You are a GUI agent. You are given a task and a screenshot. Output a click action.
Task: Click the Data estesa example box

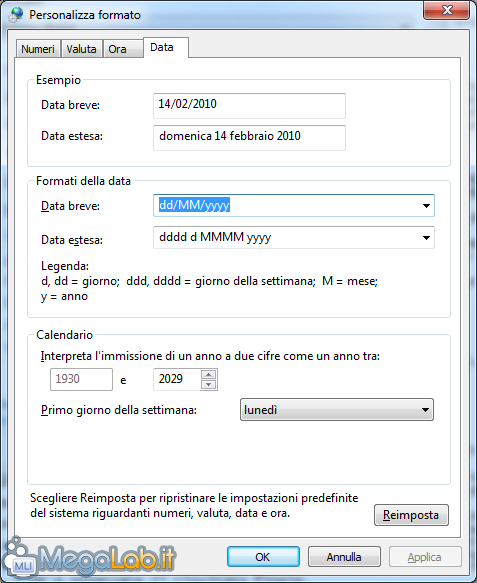tap(249, 138)
